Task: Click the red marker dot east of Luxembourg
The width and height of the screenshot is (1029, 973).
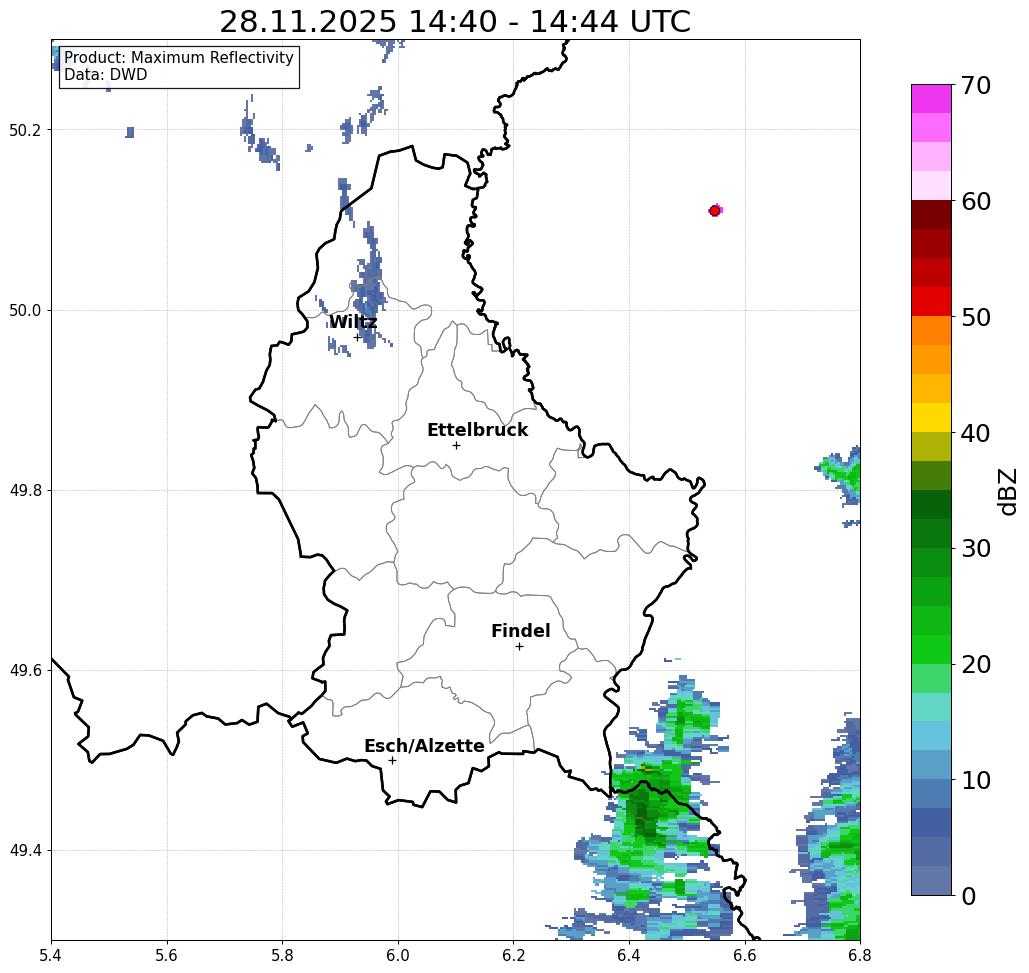Action: pos(715,211)
